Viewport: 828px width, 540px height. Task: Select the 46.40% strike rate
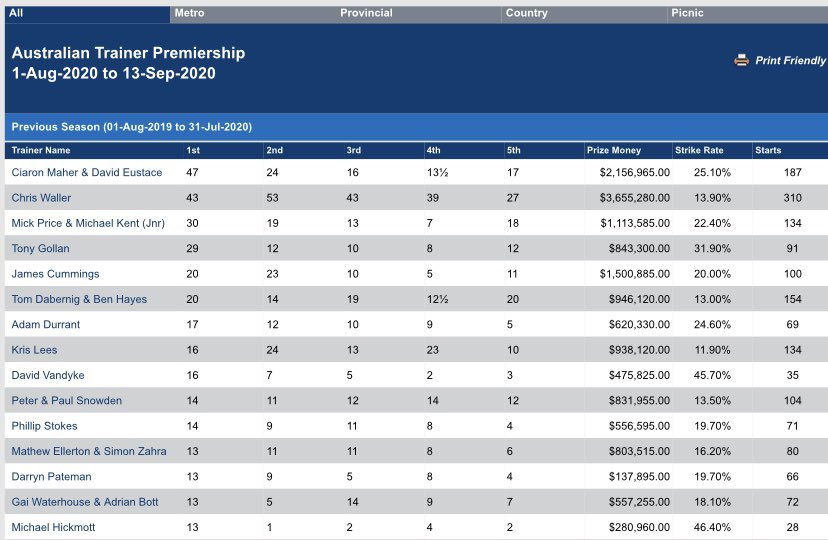pos(712,527)
